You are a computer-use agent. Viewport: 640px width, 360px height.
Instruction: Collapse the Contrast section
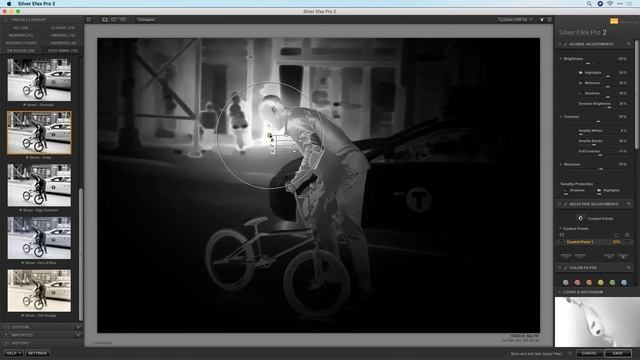(x=561, y=116)
